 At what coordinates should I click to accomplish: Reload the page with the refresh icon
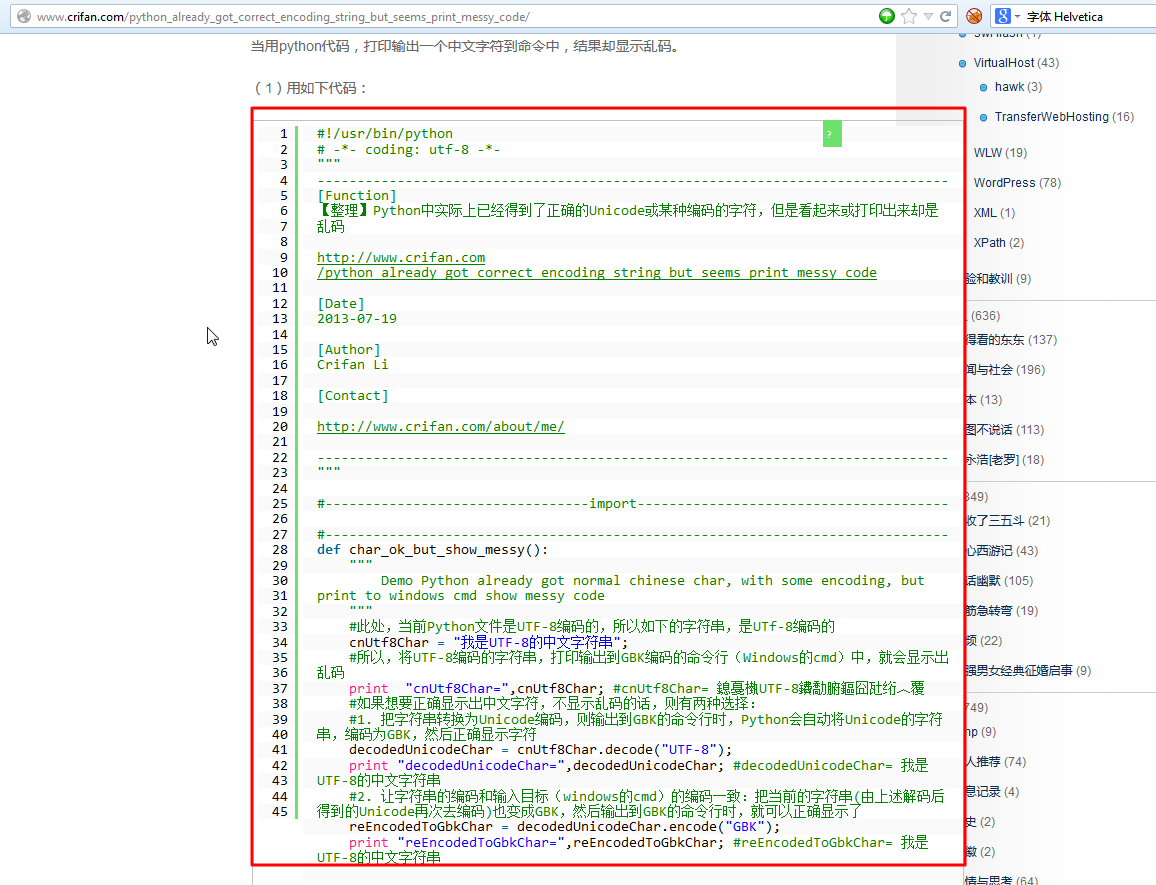pyautogui.click(x=945, y=16)
